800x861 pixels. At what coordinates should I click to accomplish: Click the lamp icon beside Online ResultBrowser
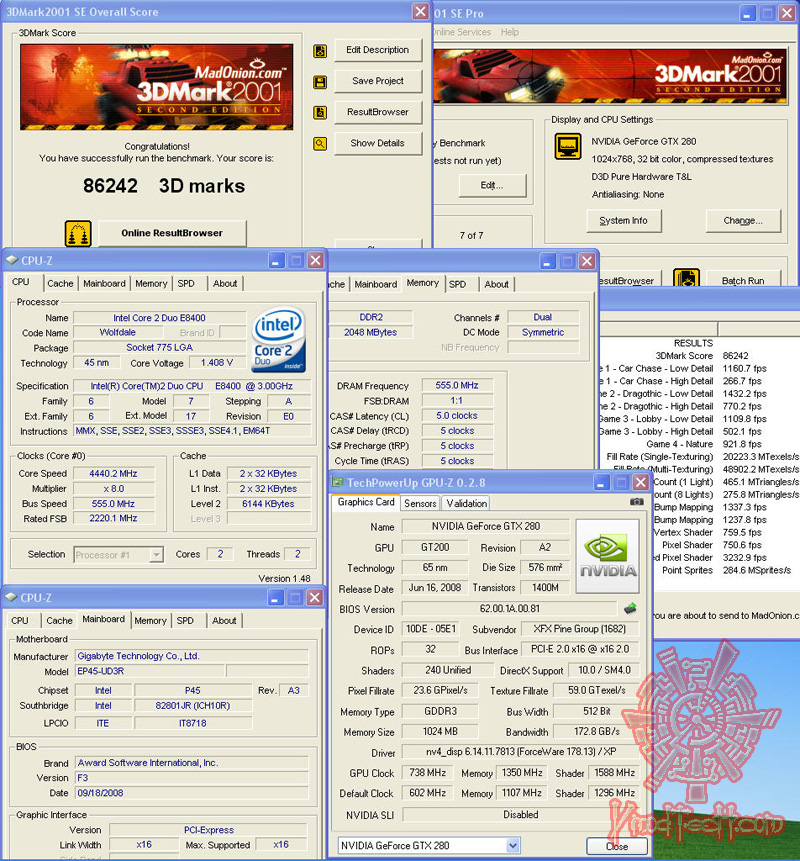click(77, 232)
